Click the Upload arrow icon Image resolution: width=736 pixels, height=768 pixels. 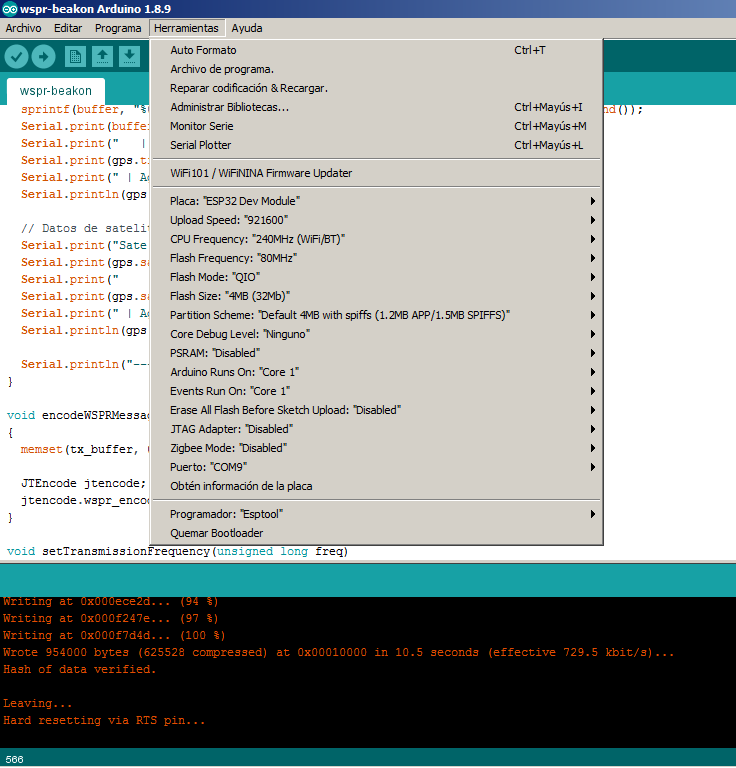coord(44,56)
